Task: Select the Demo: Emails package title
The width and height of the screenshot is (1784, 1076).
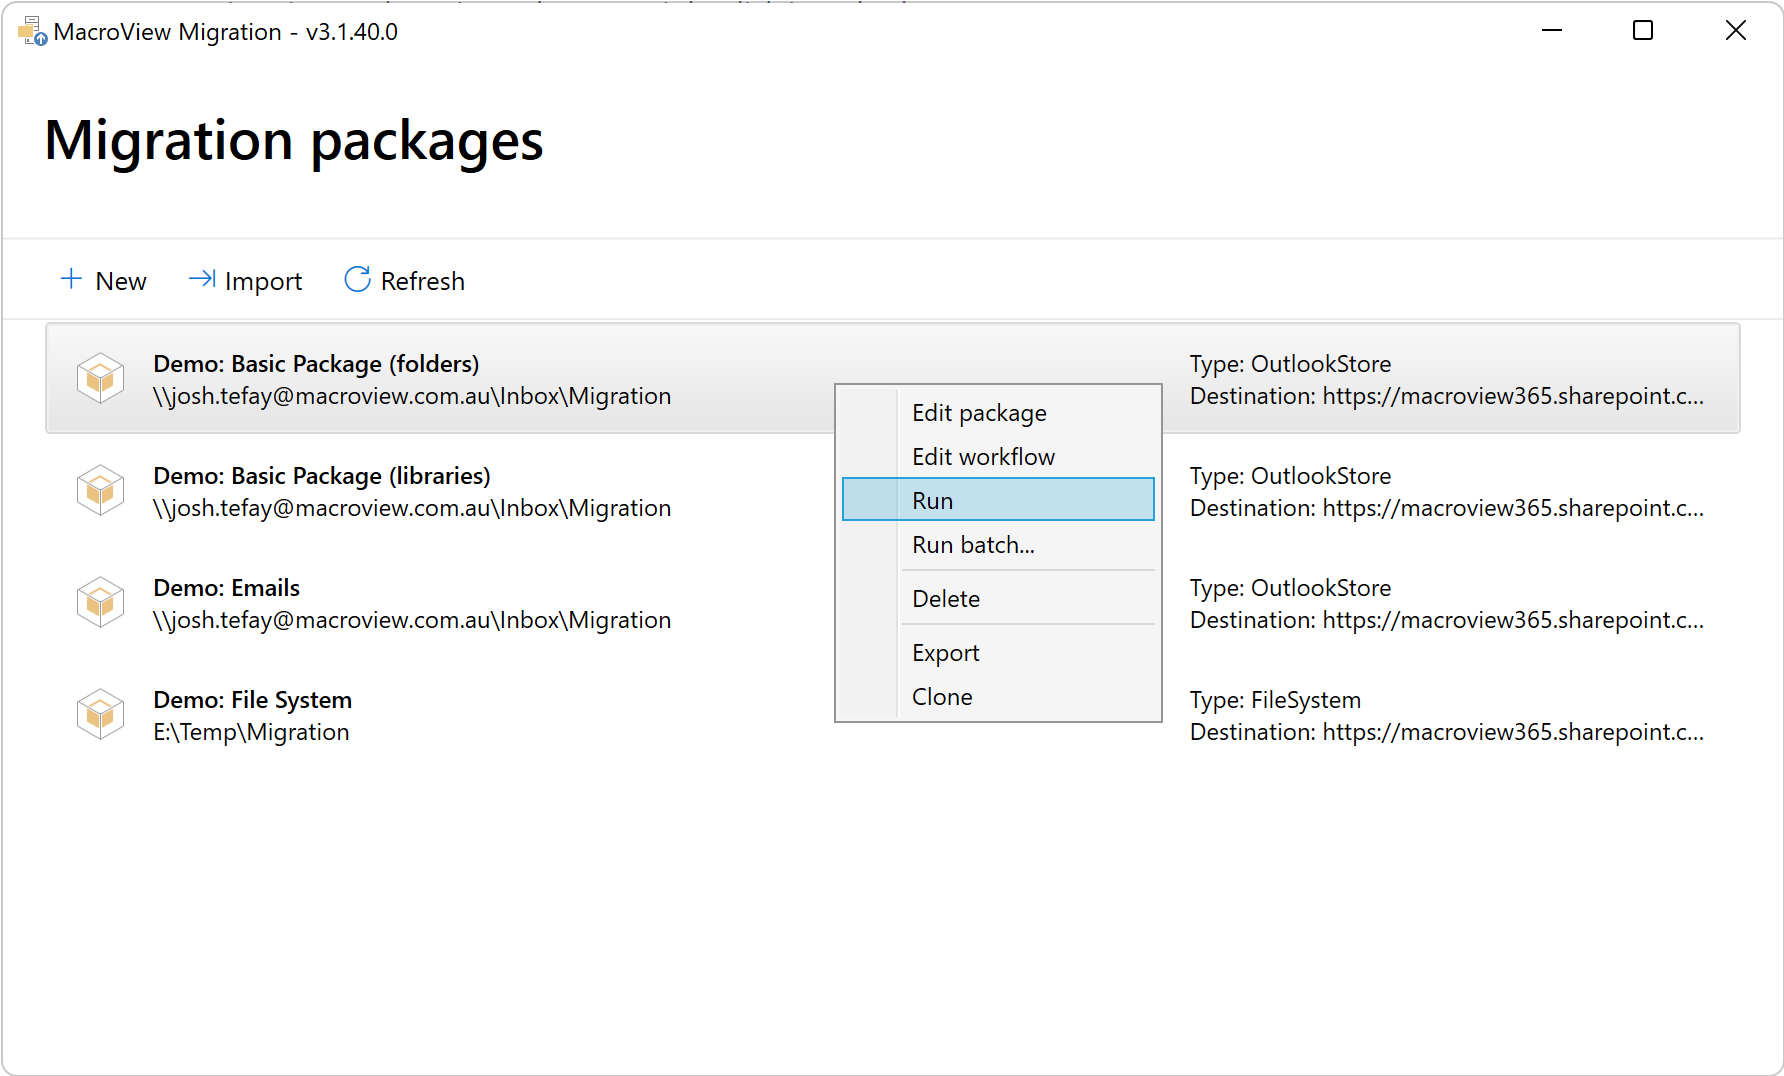Action: [227, 588]
